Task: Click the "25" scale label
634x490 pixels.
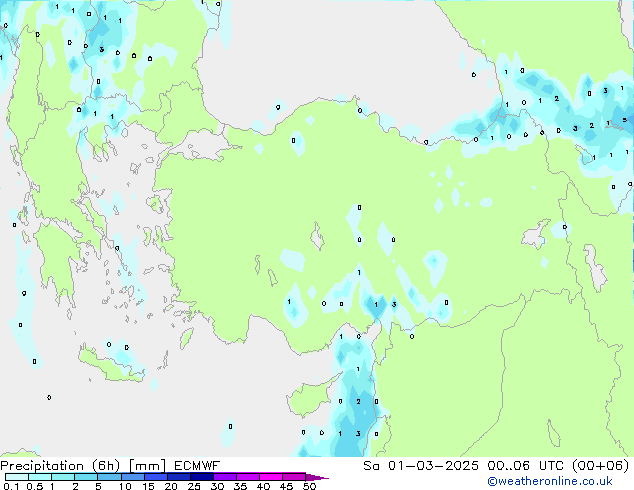Action: tap(194, 486)
